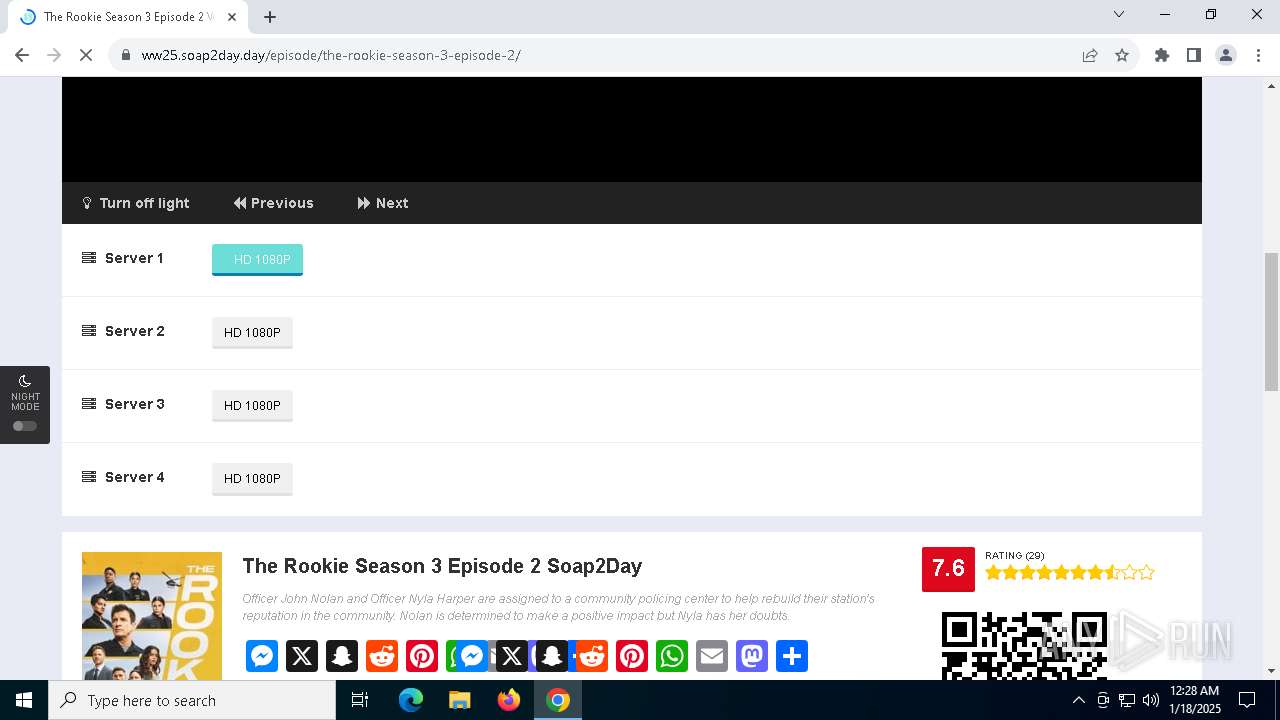
Task: Select Server 2 HD 1080P source
Action: click(x=252, y=332)
